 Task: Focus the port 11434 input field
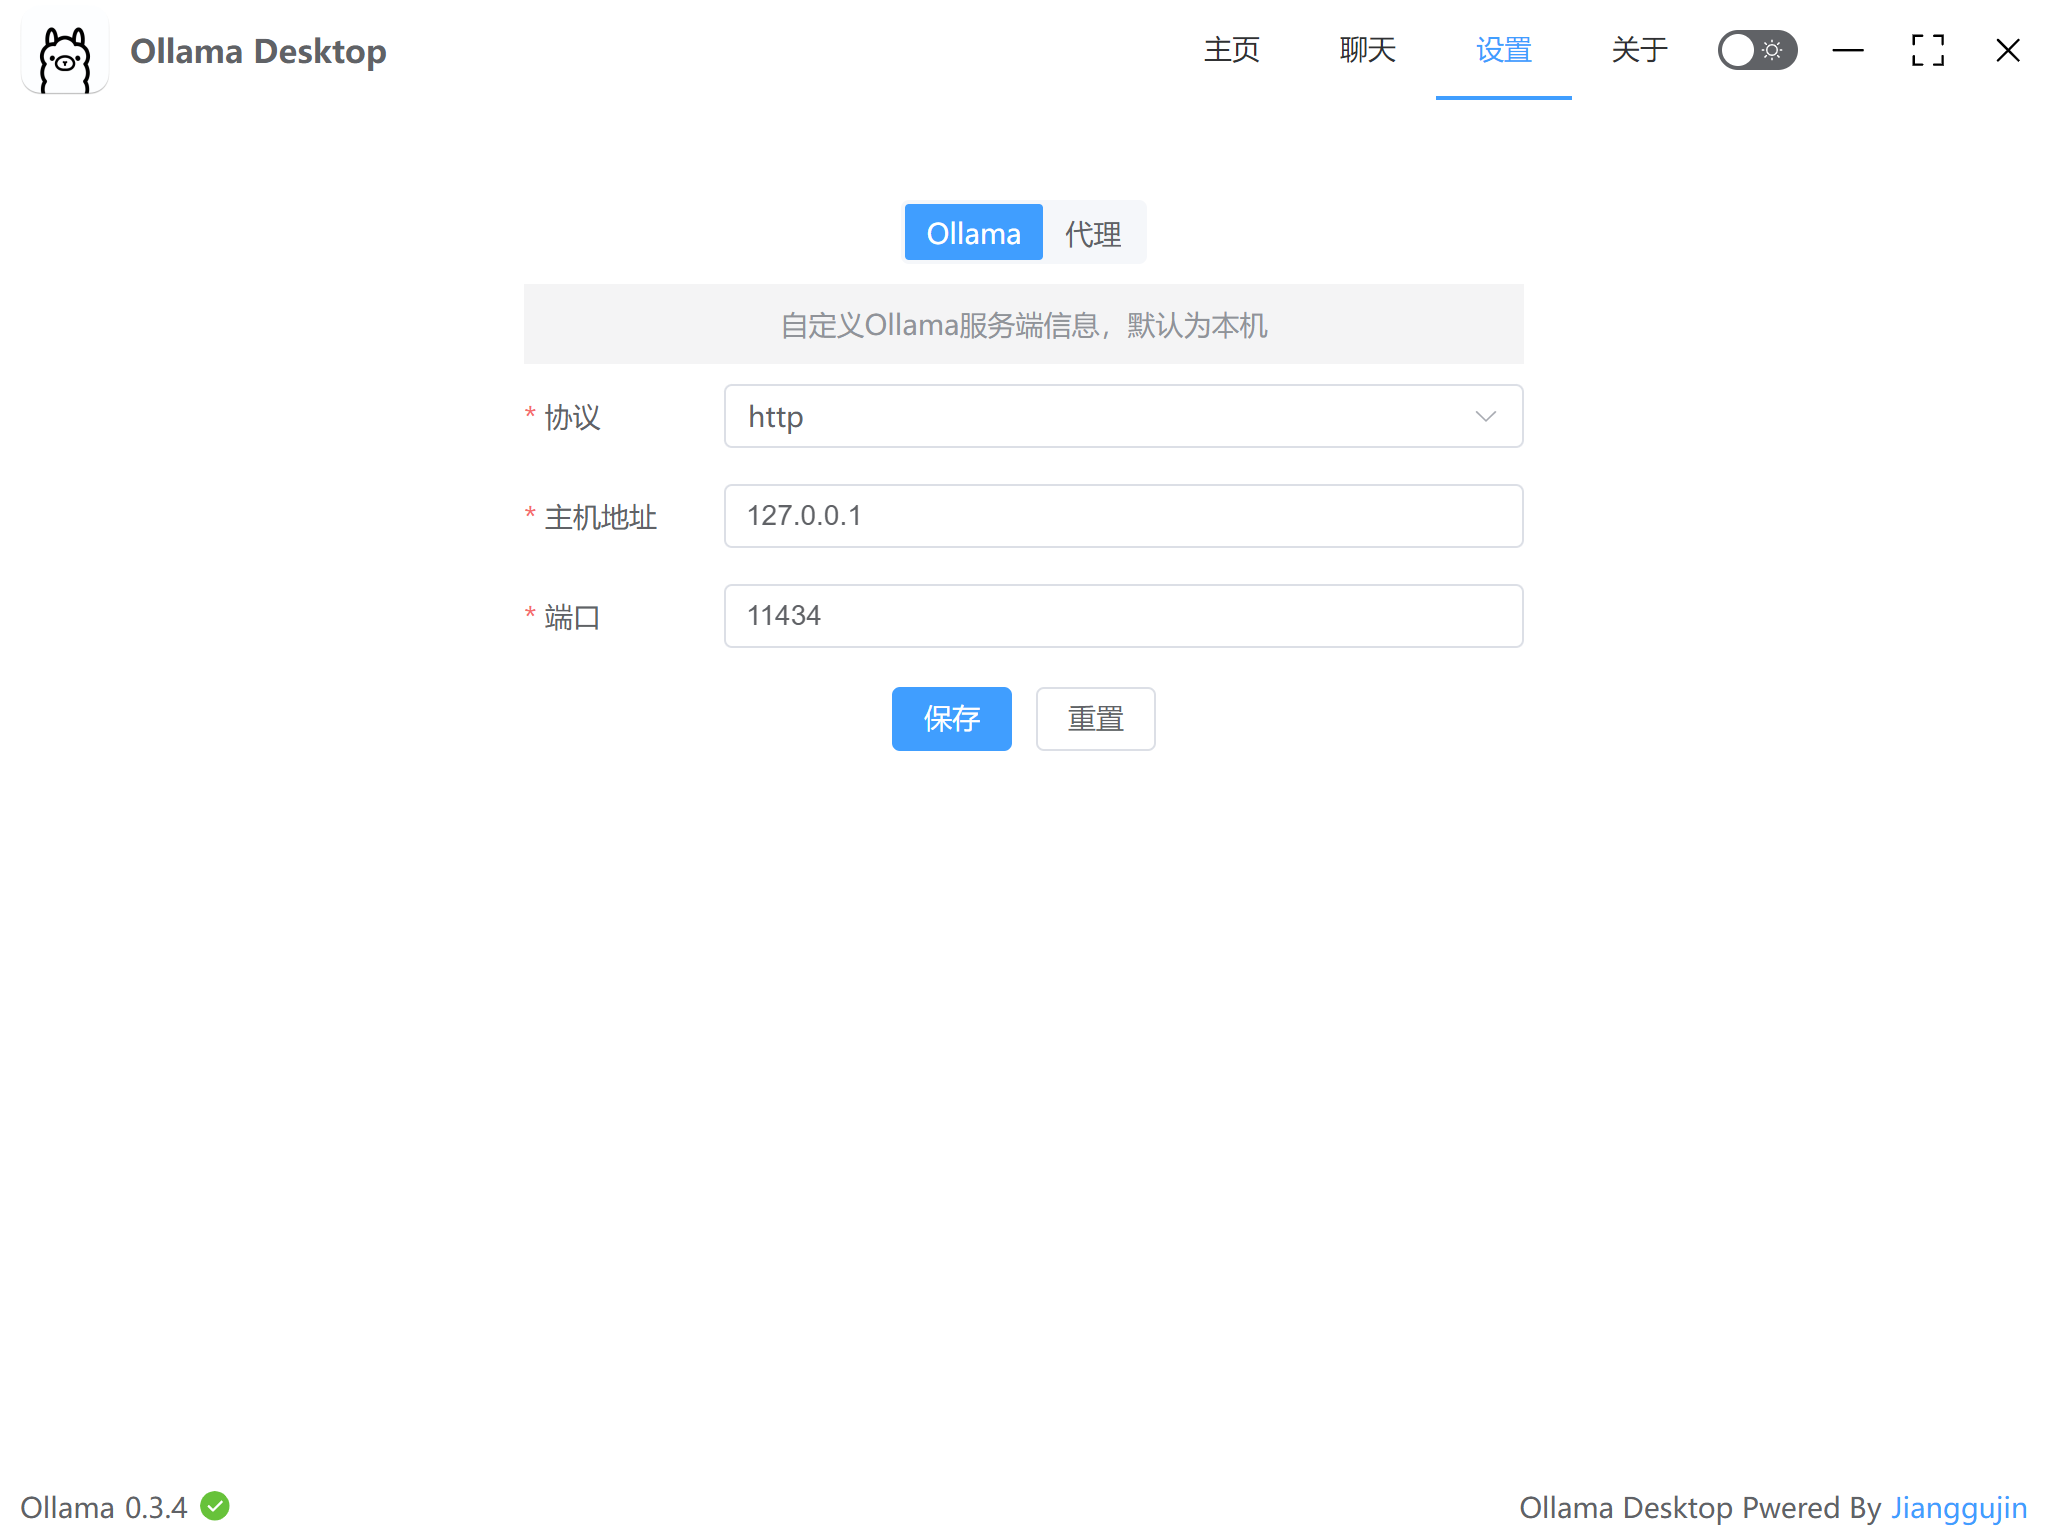point(1123,616)
